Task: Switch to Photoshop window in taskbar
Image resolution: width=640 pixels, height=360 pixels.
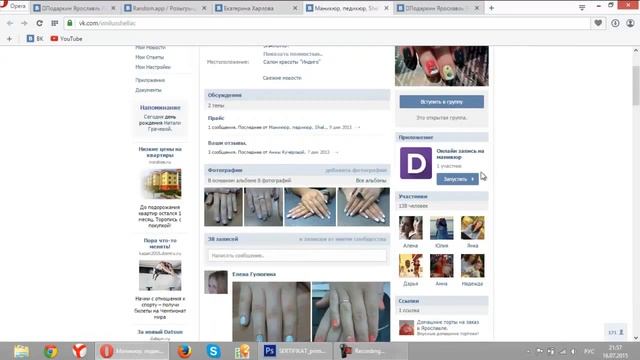Action: pos(296,351)
